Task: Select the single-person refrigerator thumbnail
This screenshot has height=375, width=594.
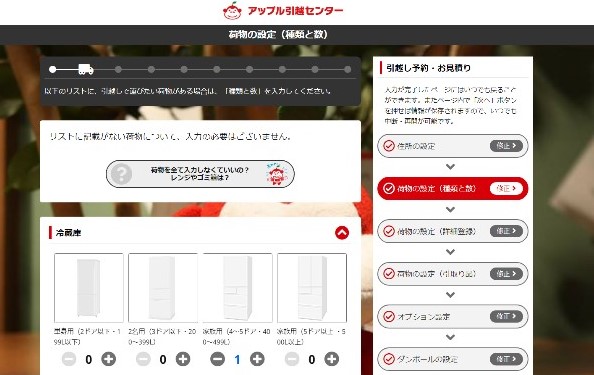Action: coord(89,288)
